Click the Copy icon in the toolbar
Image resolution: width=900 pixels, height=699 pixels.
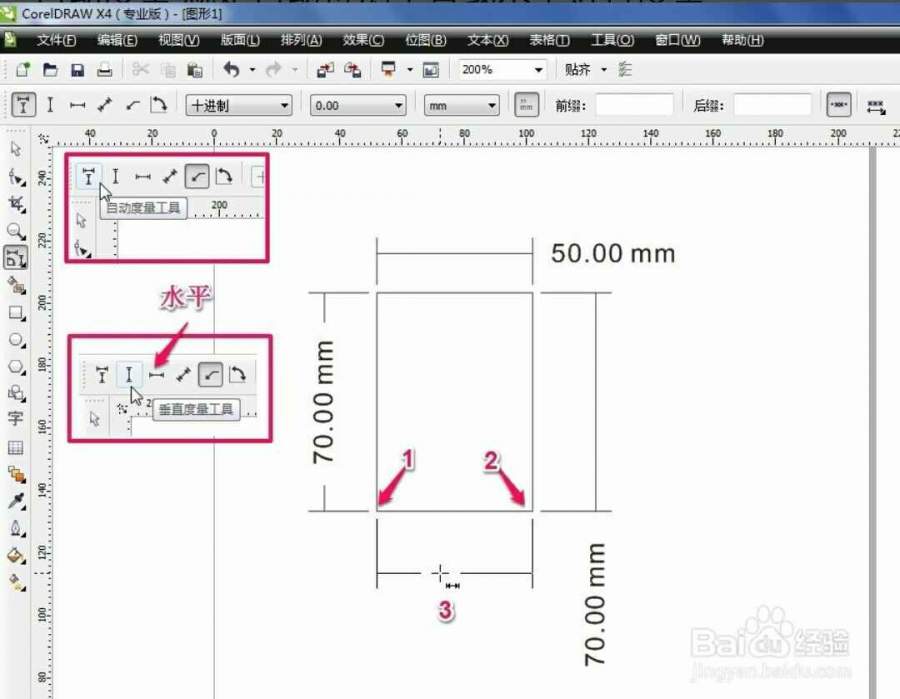point(168,70)
